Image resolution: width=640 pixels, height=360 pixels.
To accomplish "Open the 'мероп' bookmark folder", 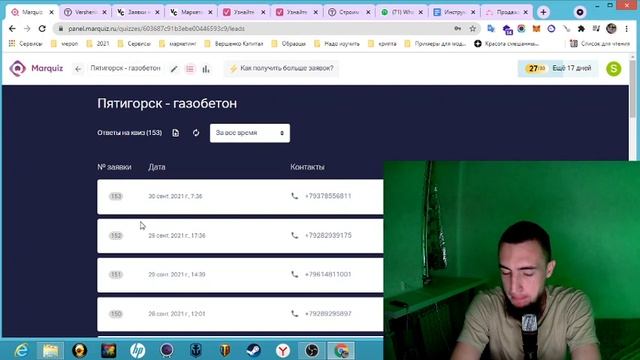I will tap(64, 44).
